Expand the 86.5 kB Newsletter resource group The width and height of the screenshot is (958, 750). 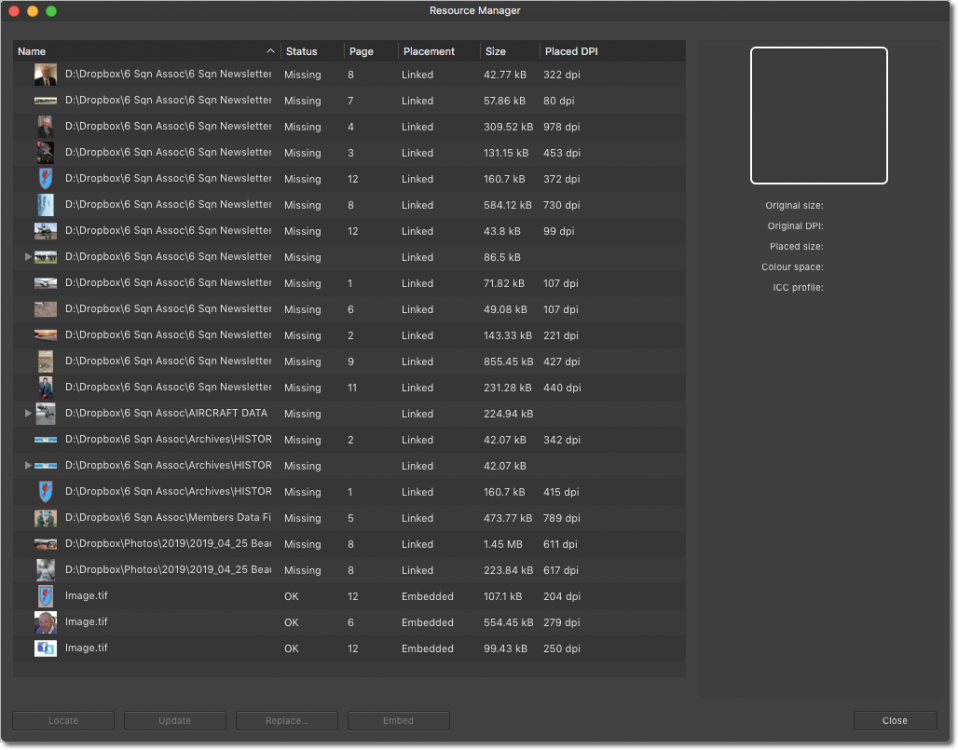(x=27, y=257)
